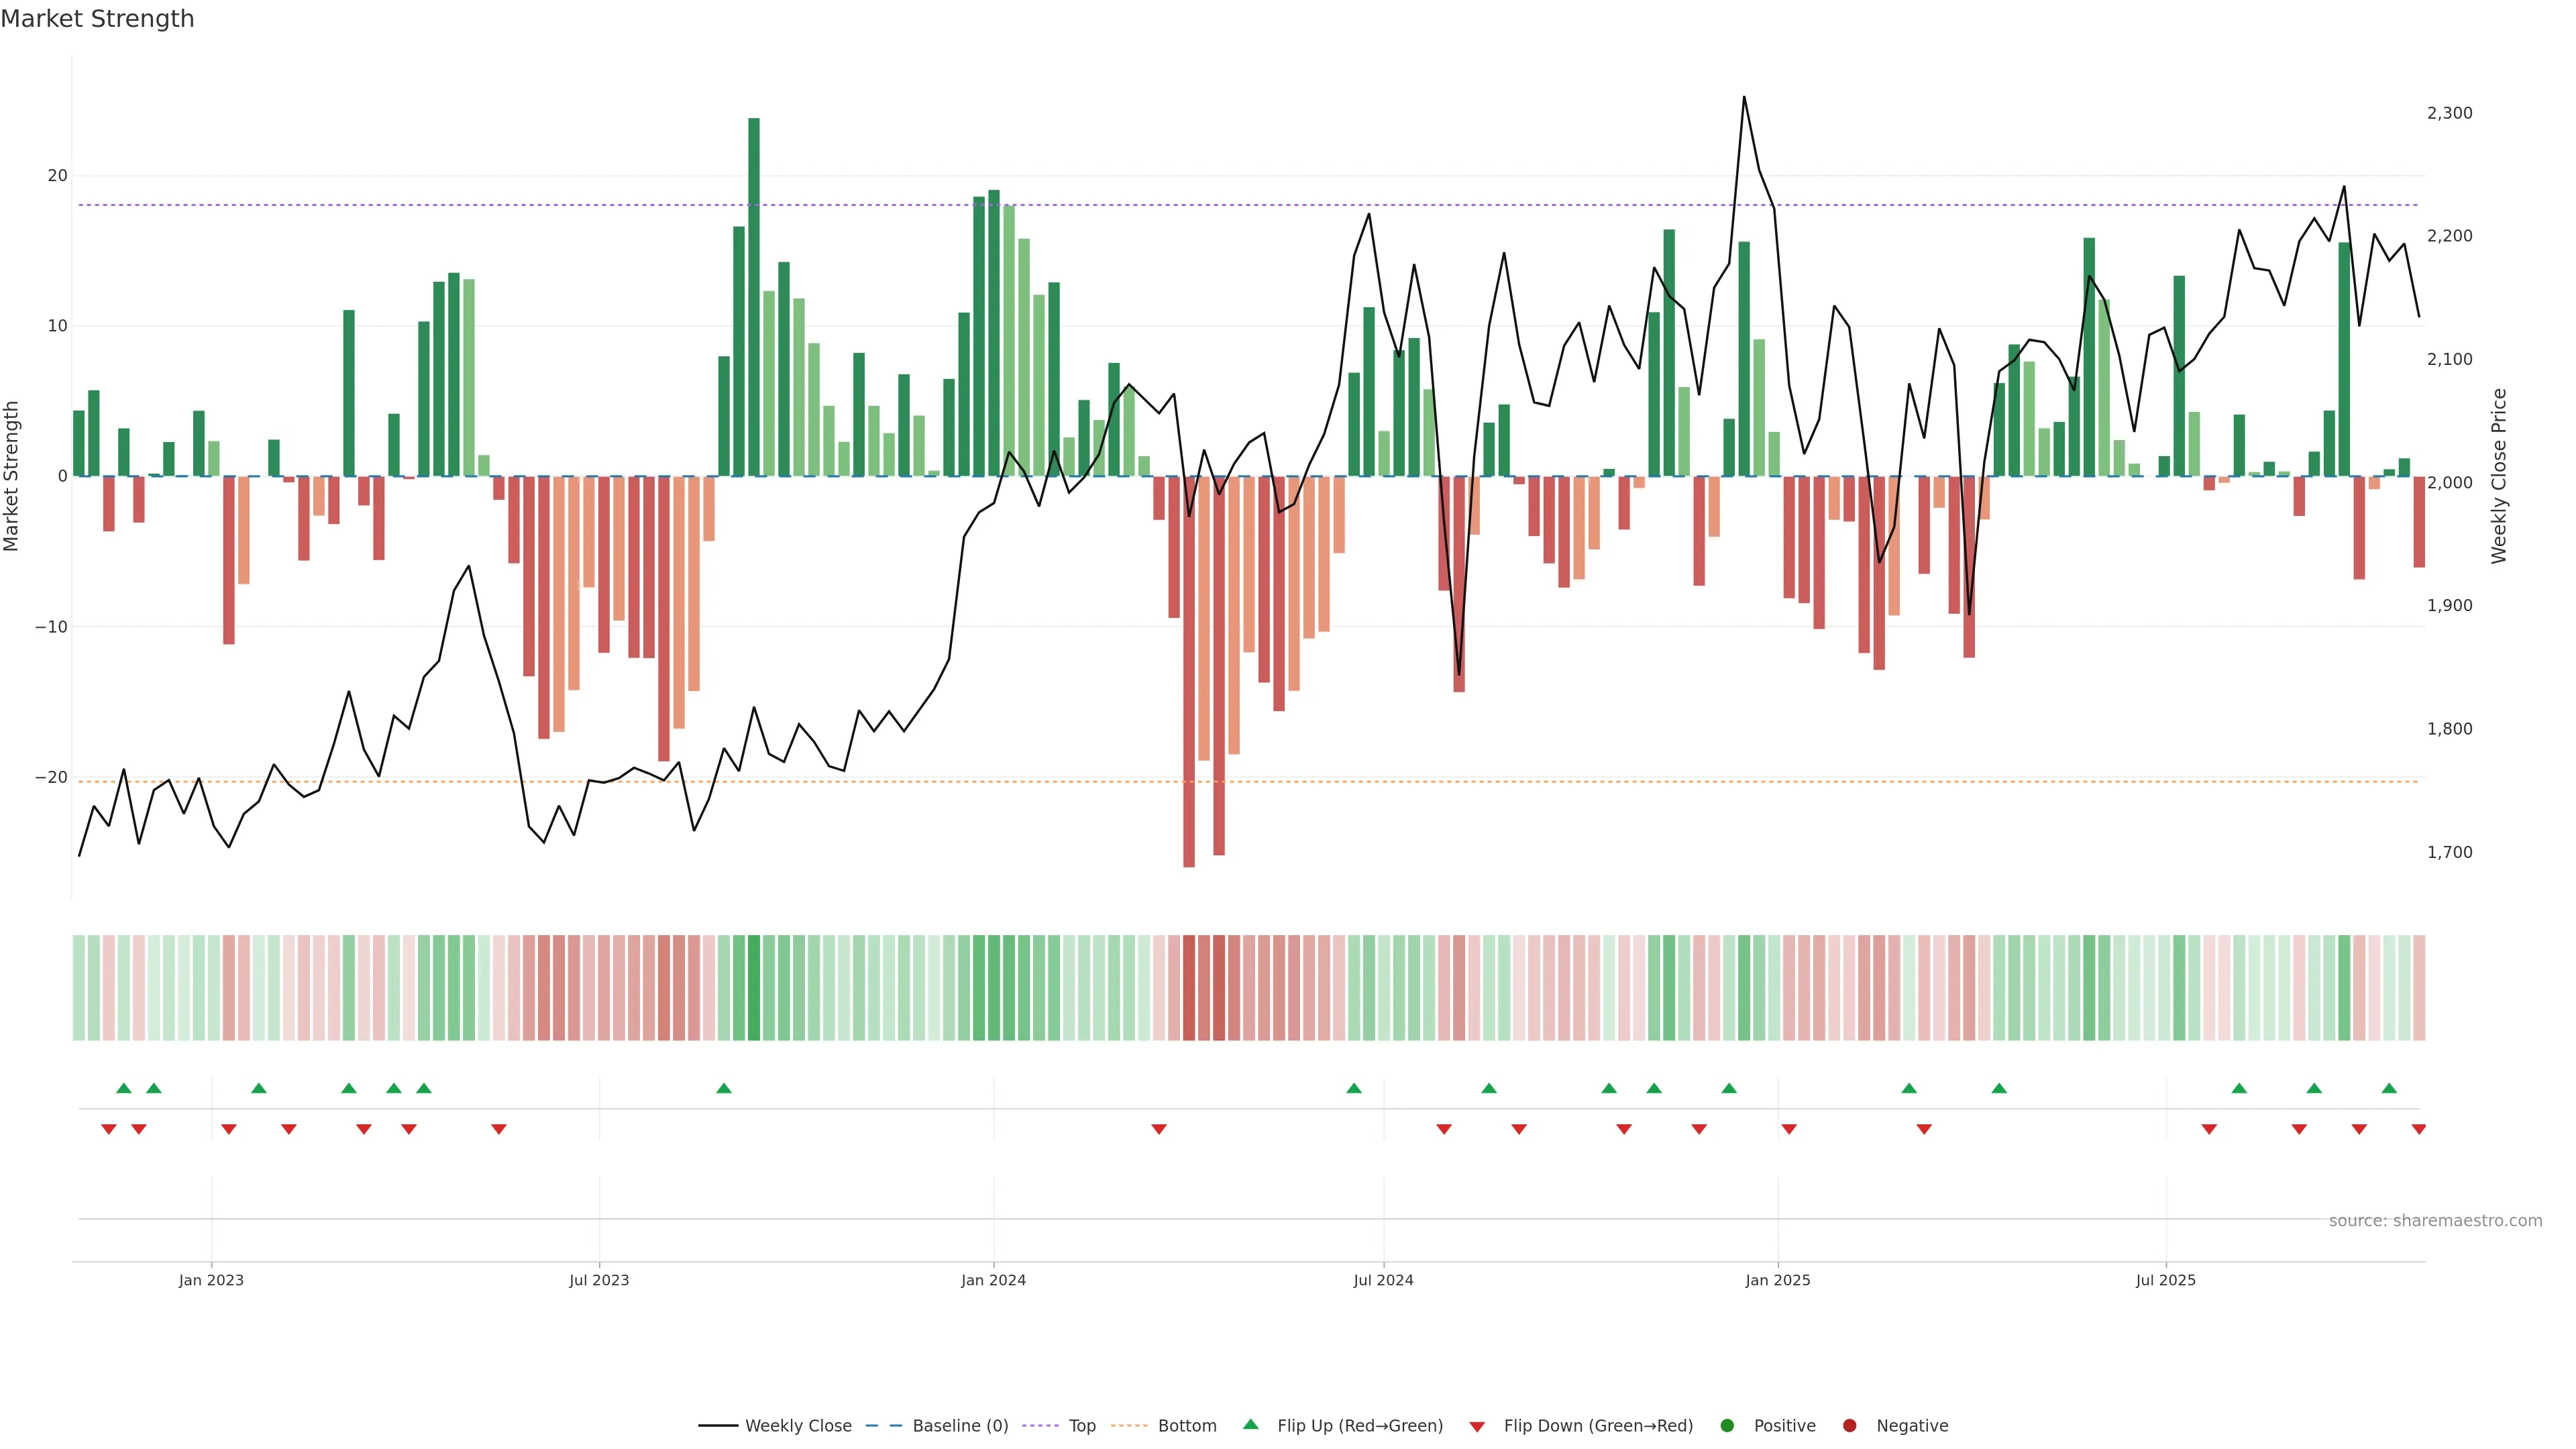Click the Jan 2024 x-axis label
Viewport: 2576px width, 1449px height.
pyautogui.click(x=993, y=1280)
